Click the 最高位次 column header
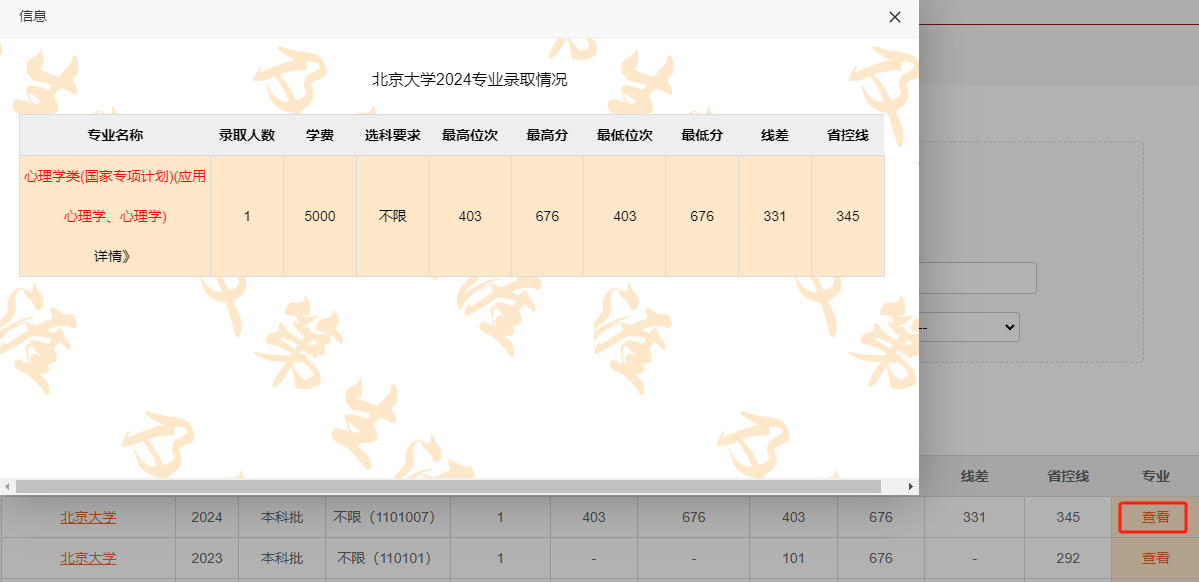This screenshot has width=1199, height=582. [x=470, y=135]
